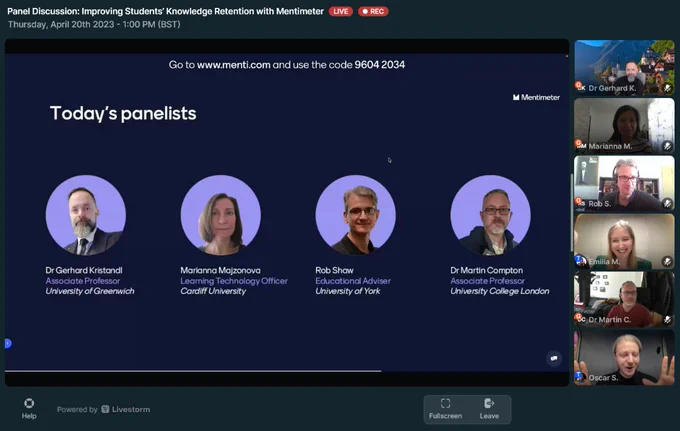Click the 'Today's panelists' heading
This screenshot has height=431, width=680.
point(123,114)
